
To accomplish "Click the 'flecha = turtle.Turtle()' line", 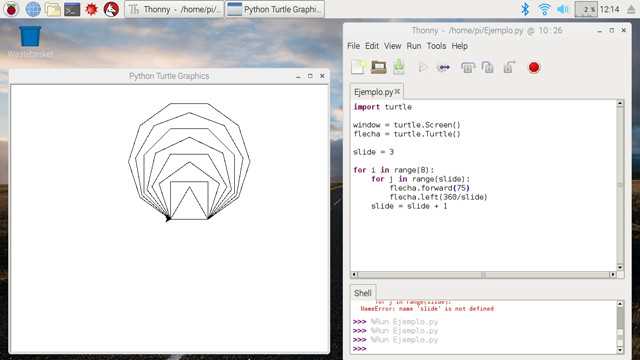I will [x=407, y=134].
